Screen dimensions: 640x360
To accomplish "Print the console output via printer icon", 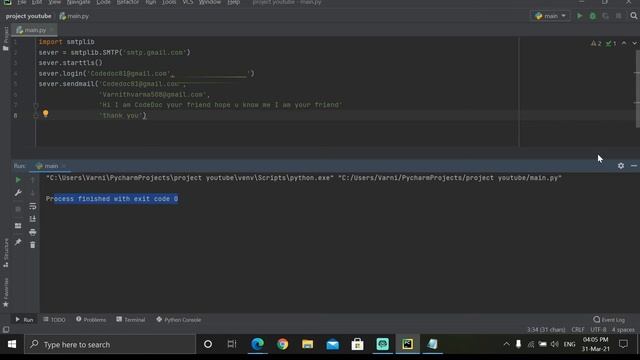I will coord(33,232).
